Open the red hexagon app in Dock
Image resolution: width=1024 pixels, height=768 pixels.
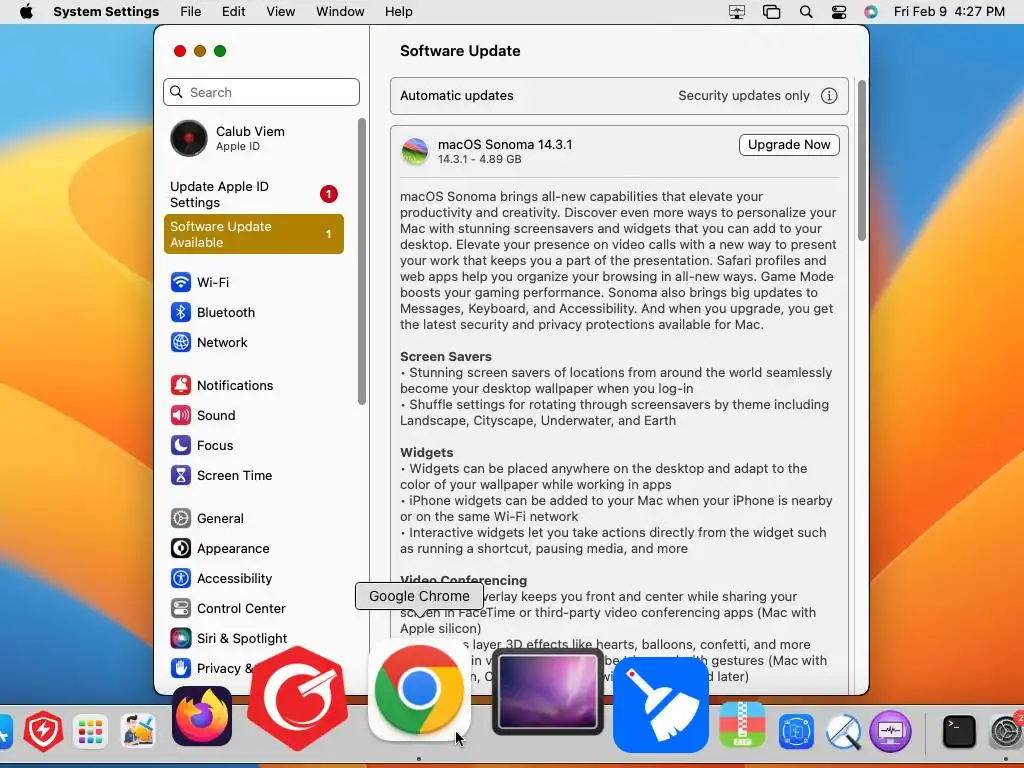298,699
